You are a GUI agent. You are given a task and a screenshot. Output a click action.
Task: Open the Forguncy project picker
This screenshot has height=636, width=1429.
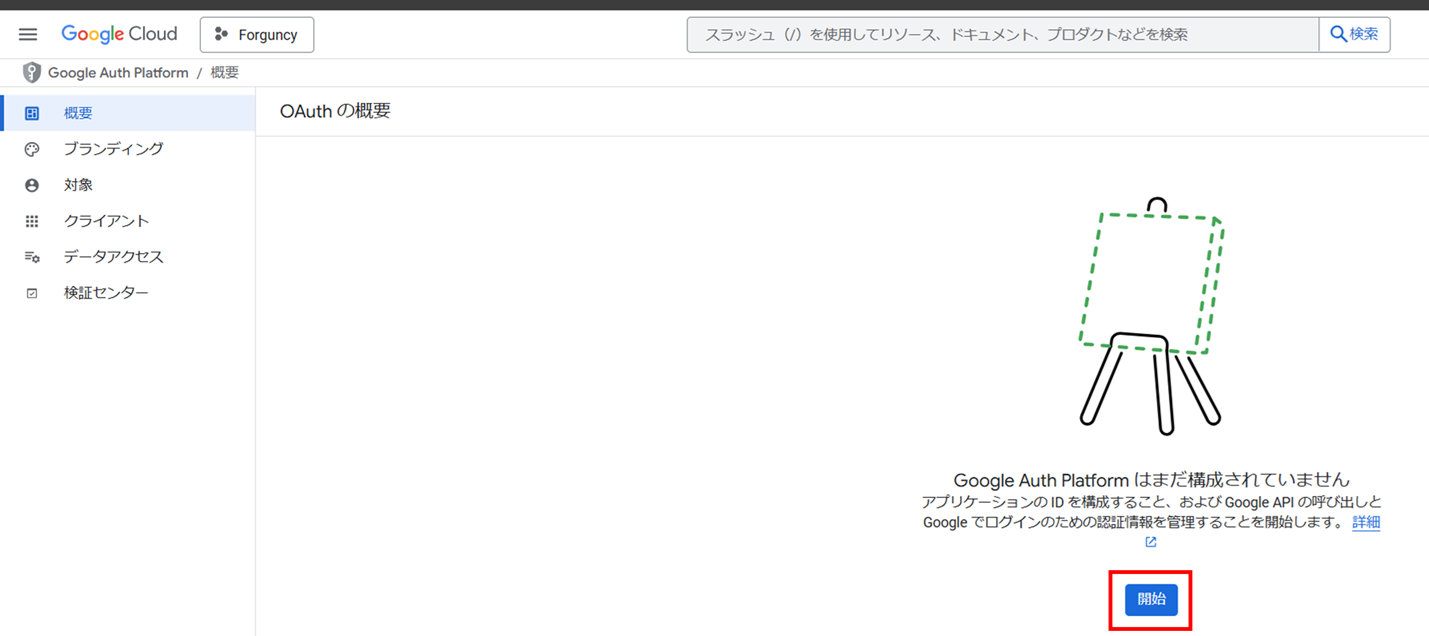click(x=257, y=34)
